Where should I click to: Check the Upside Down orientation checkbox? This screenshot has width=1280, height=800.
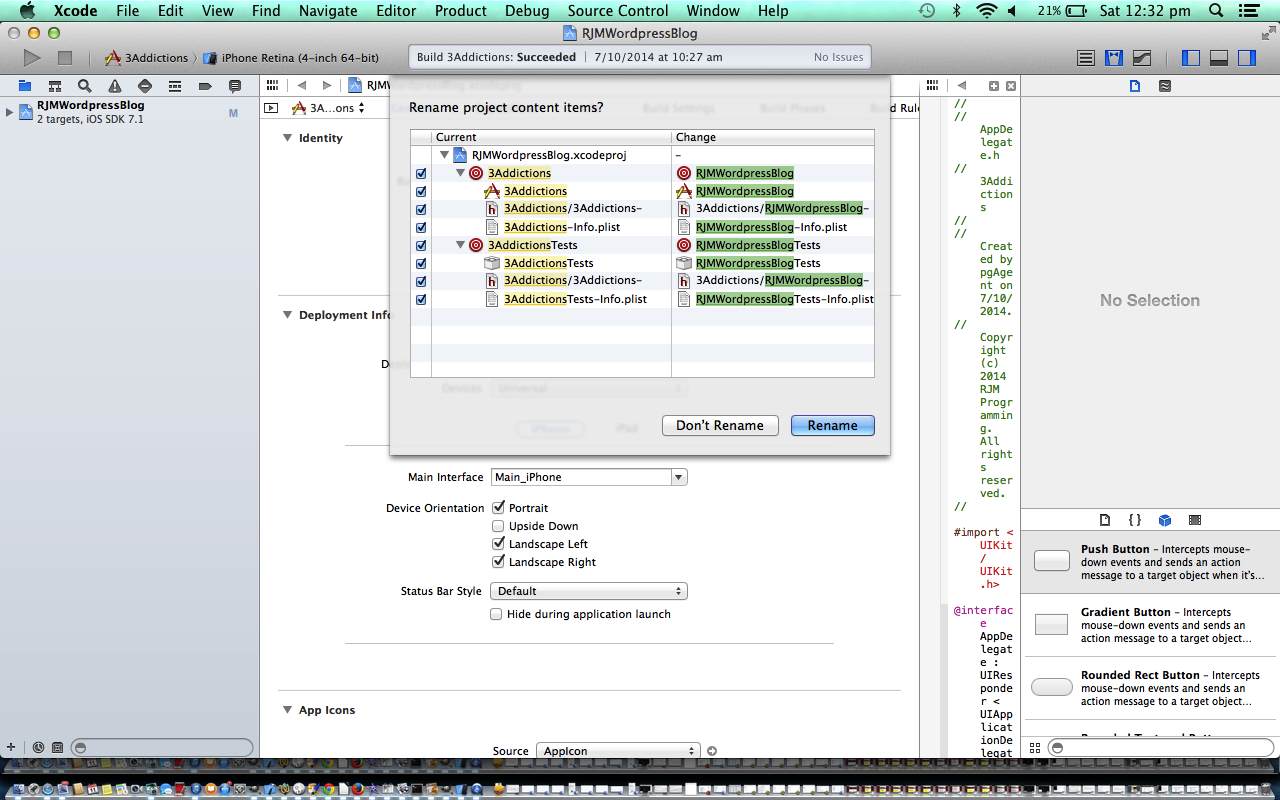(498, 526)
